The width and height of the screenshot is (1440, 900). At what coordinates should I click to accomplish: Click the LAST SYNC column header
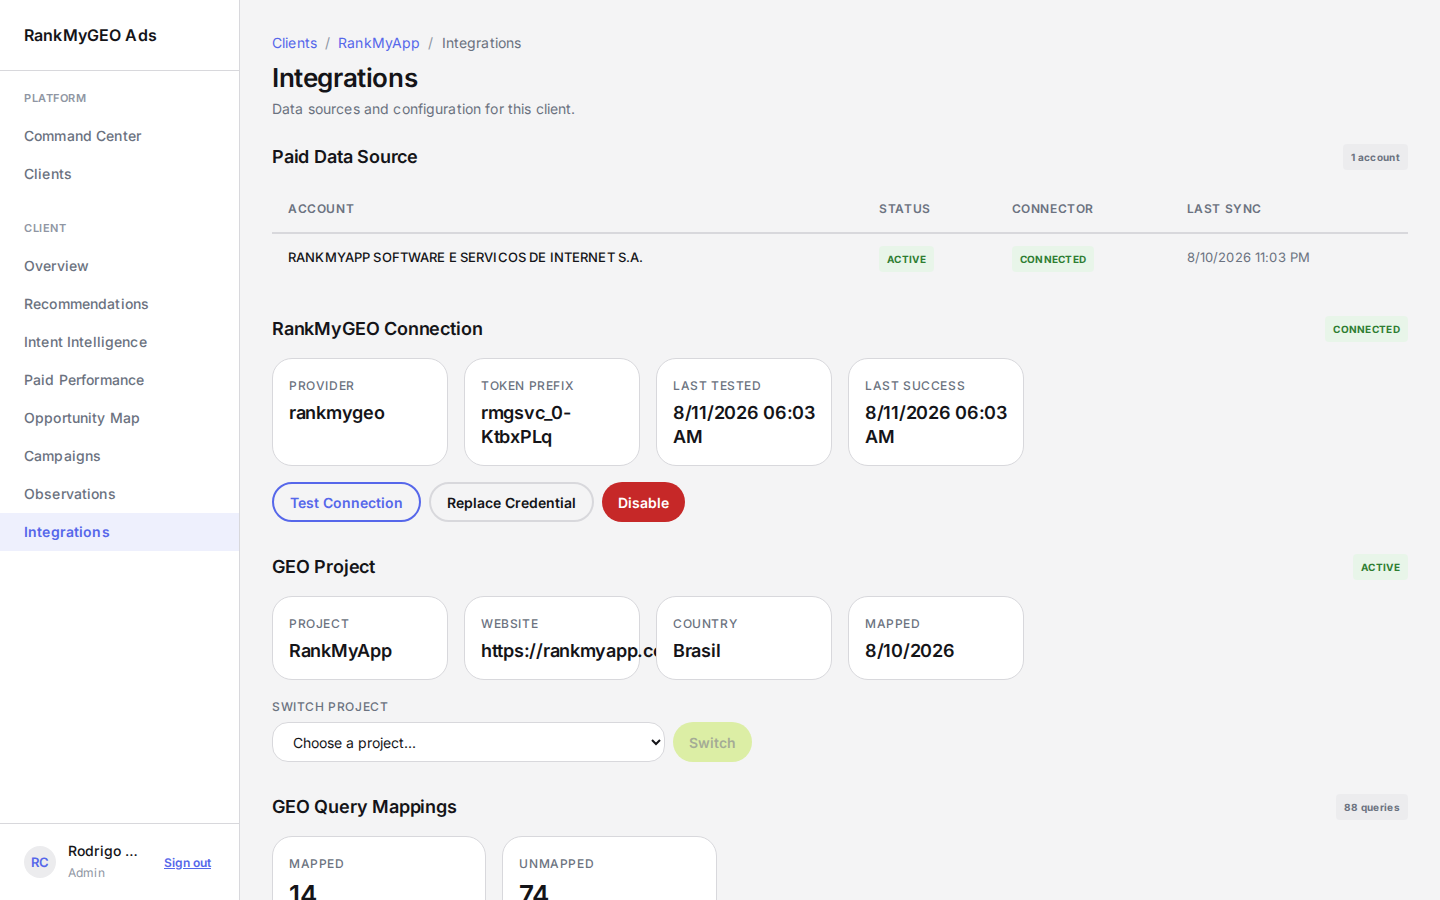tap(1224, 209)
